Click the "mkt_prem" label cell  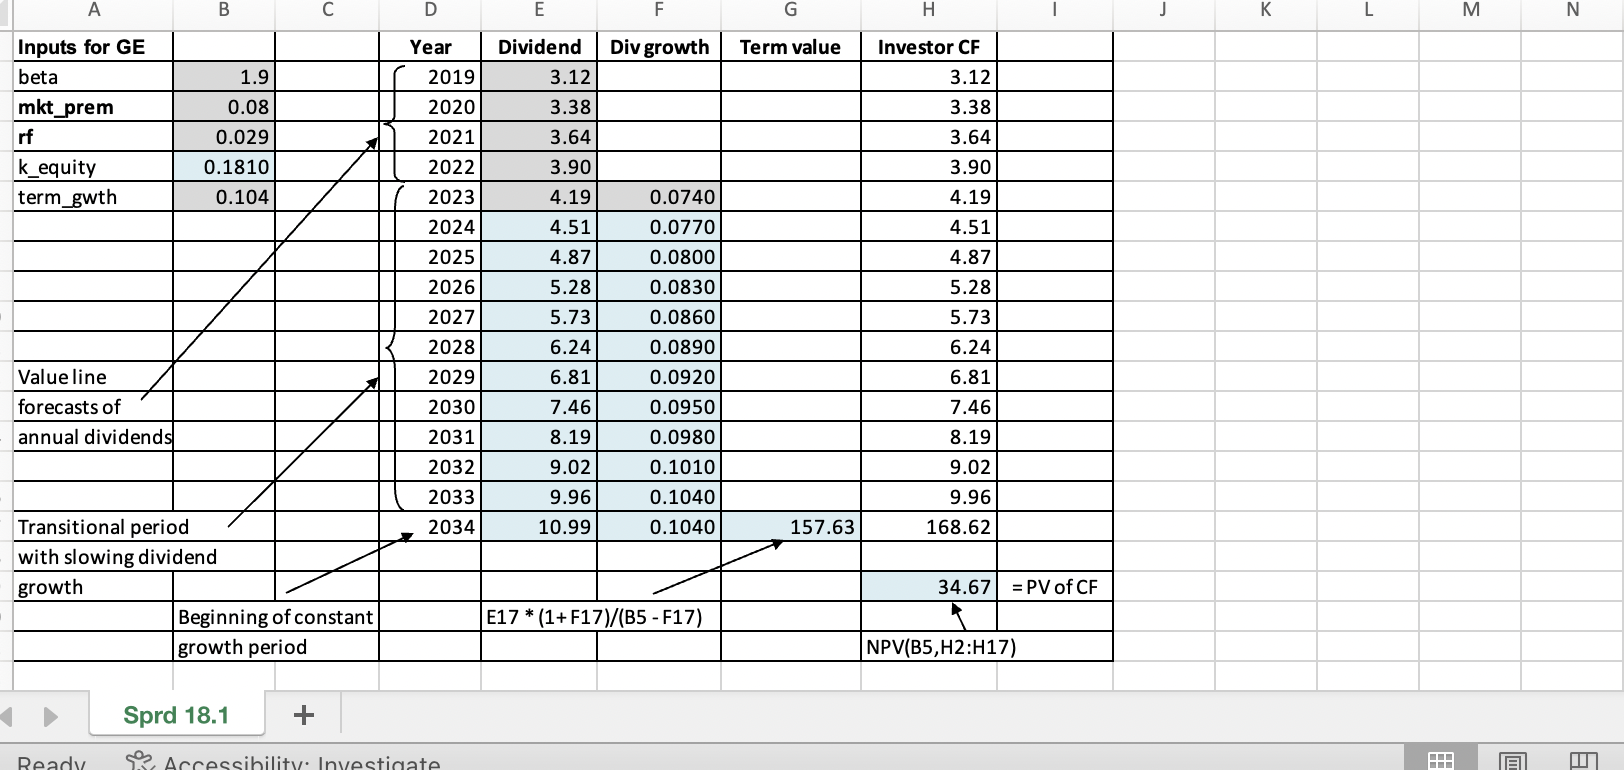tap(94, 107)
